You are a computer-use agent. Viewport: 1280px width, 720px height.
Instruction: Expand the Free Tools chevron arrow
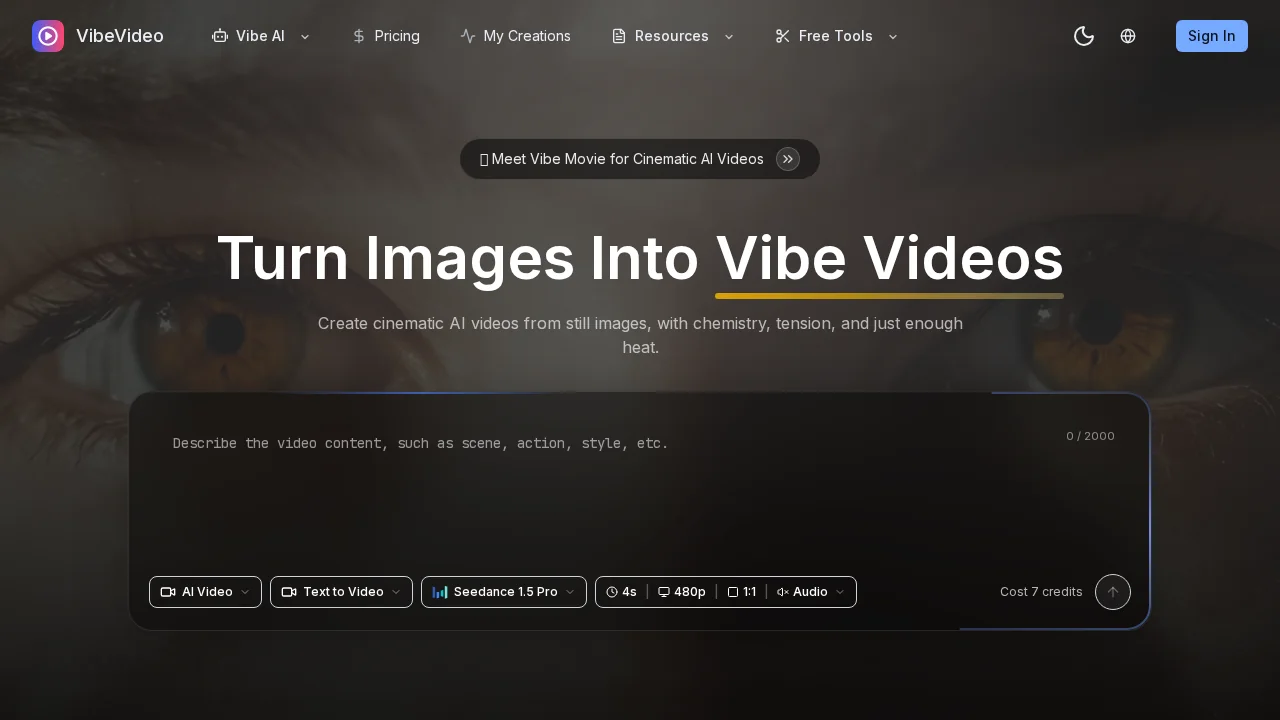coord(893,36)
